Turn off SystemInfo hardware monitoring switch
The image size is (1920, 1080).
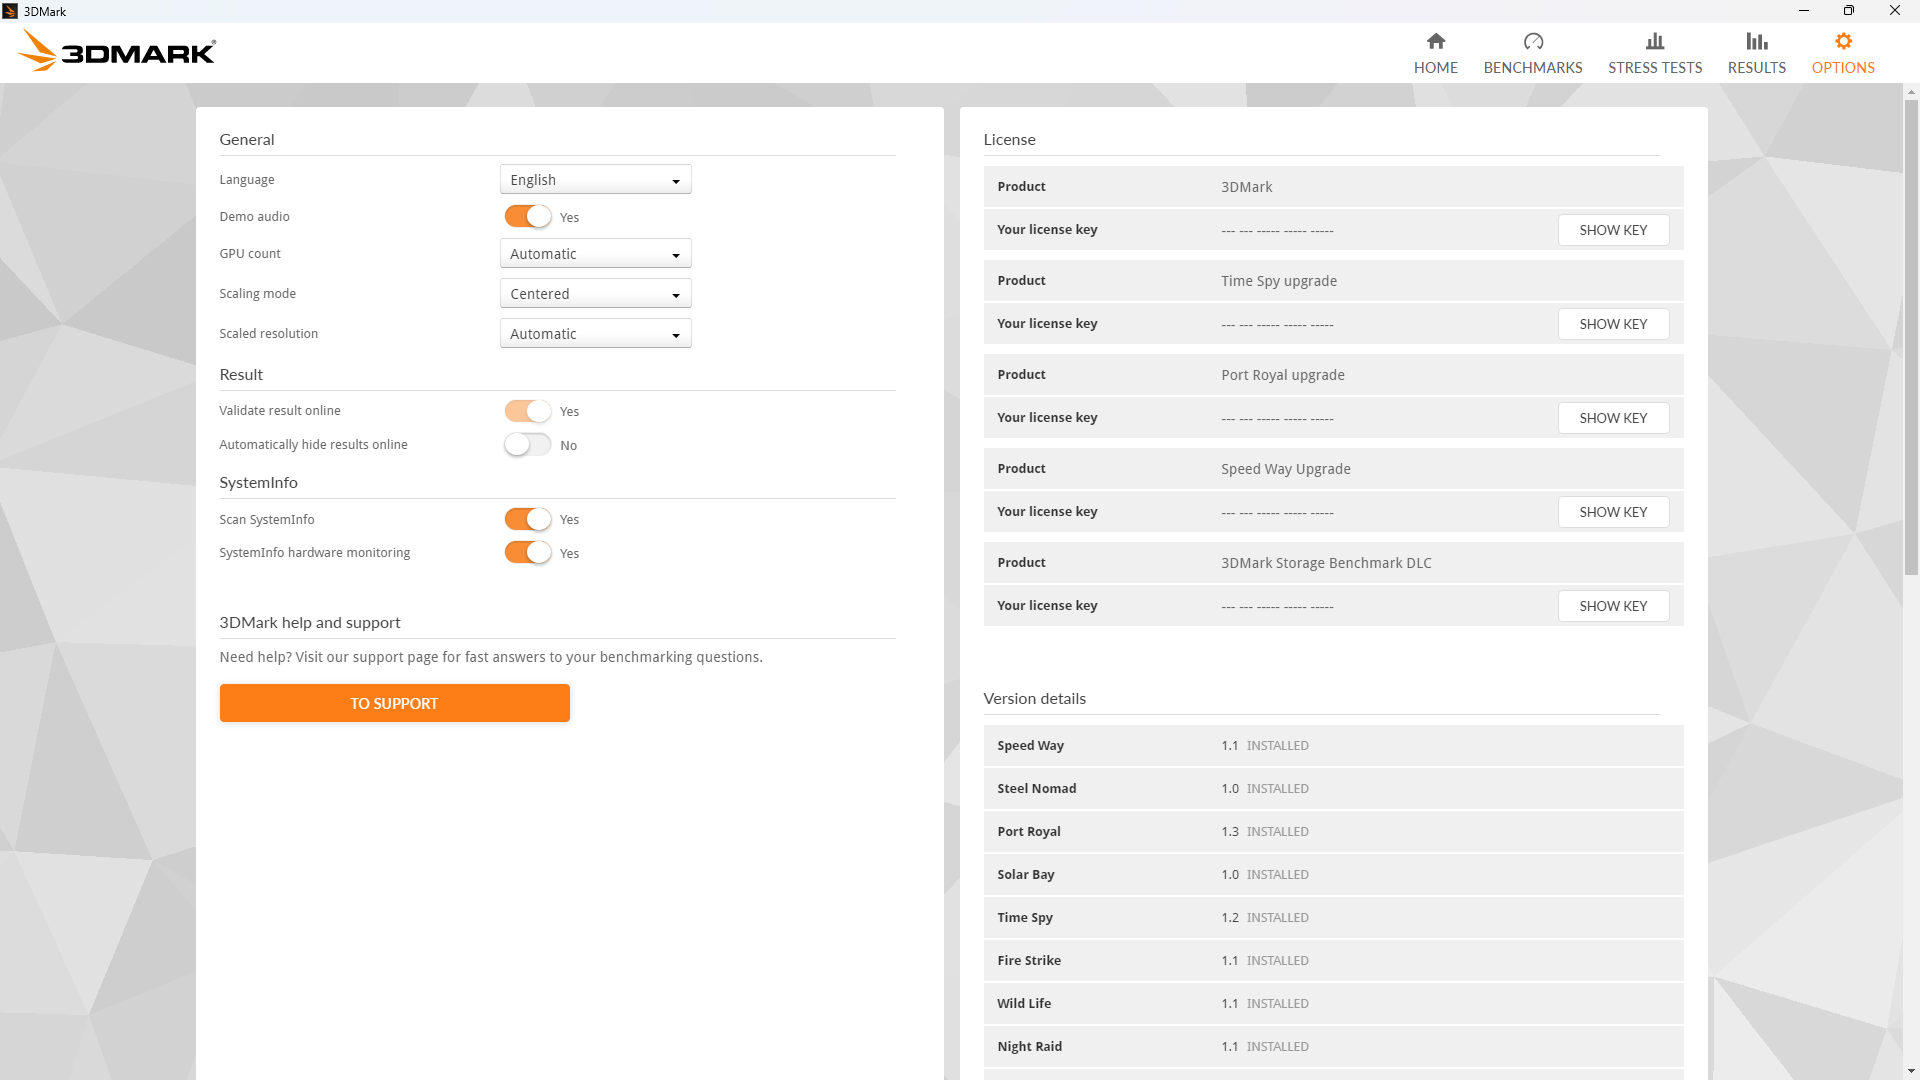coord(527,553)
